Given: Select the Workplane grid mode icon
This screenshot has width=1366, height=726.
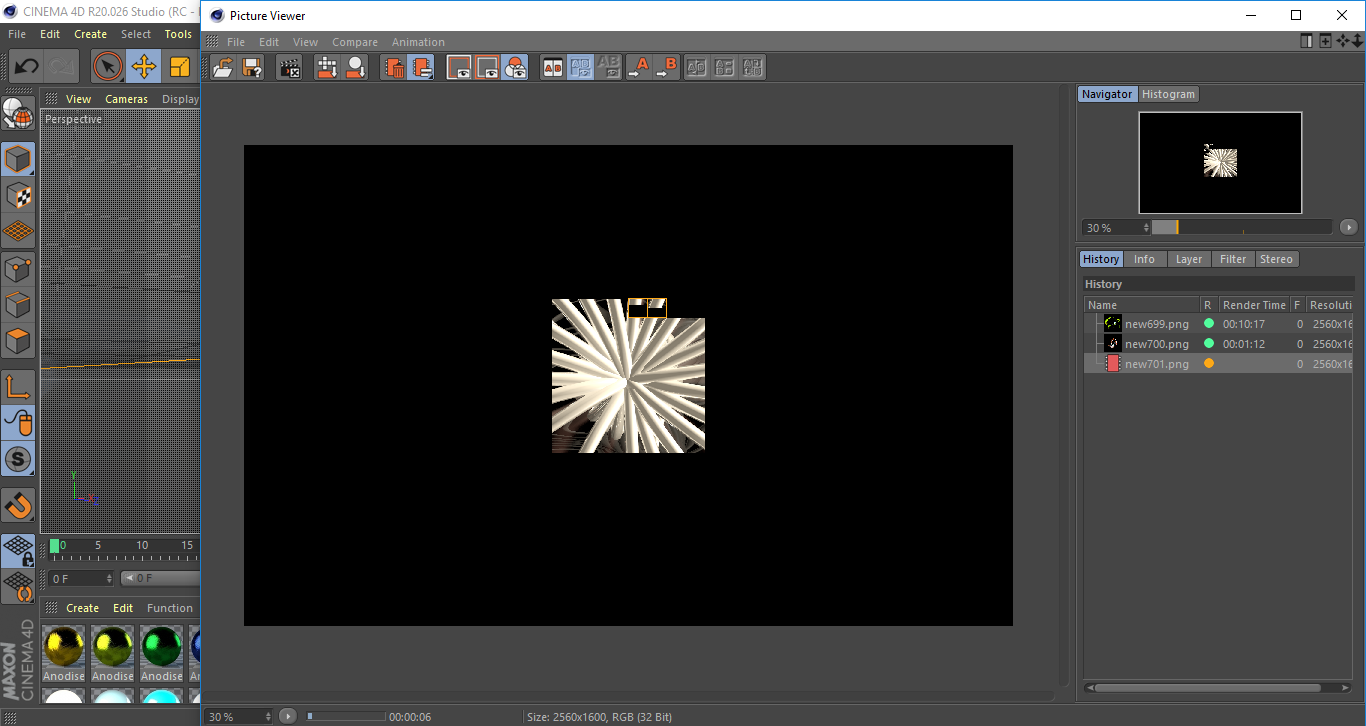Looking at the screenshot, I should click(18, 231).
